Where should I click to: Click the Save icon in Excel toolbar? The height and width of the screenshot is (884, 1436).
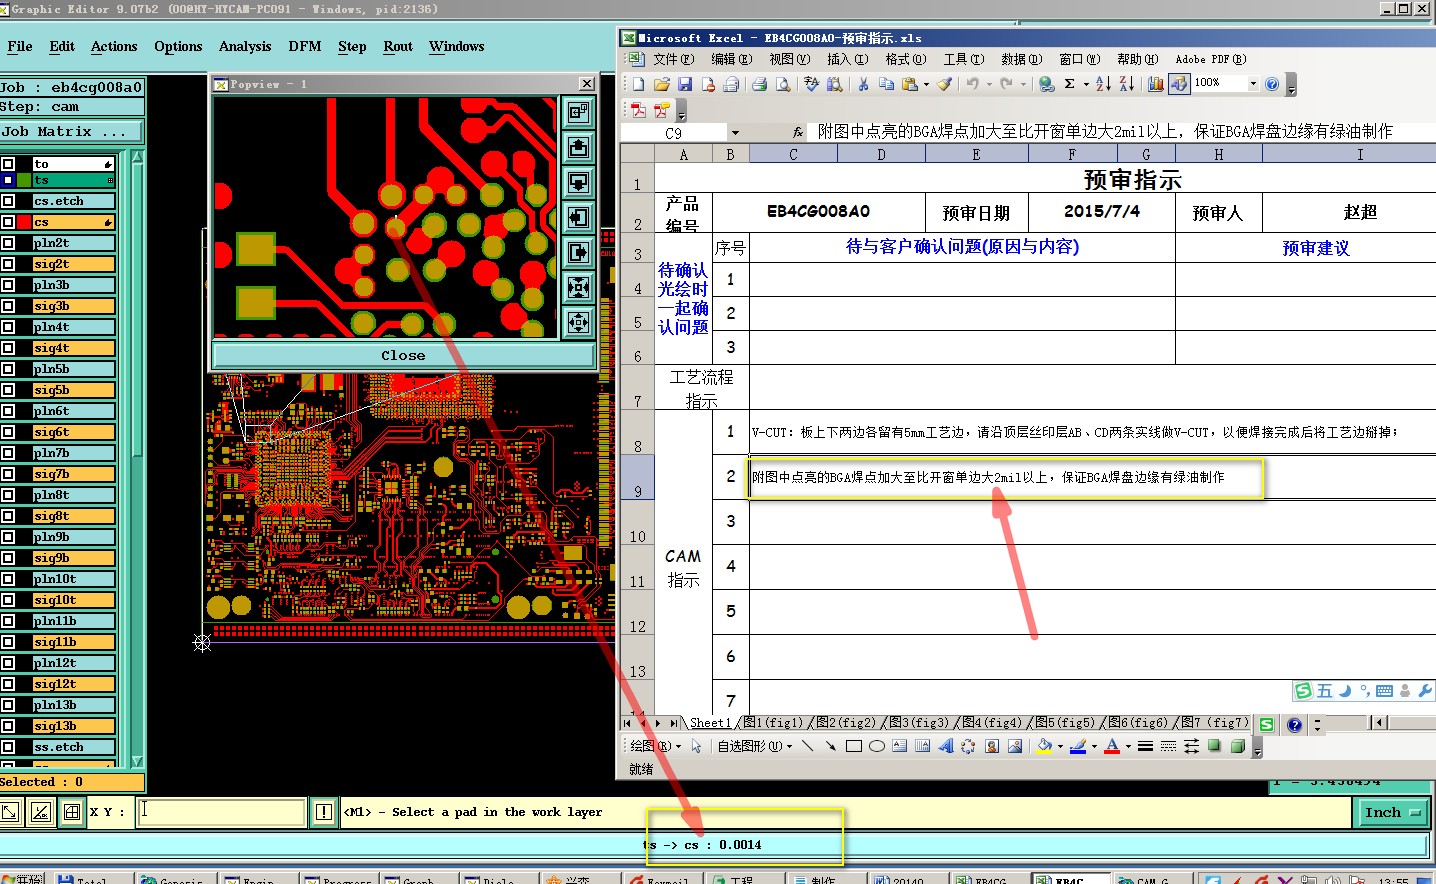pyautogui.click(x=685, y=84)
